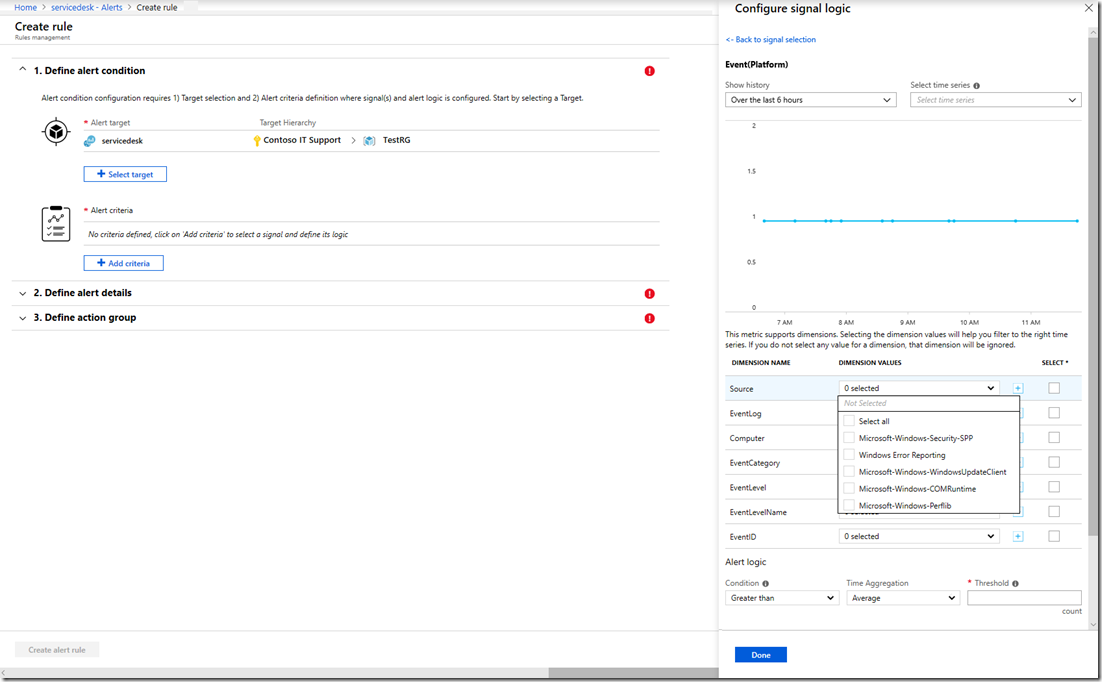Click the info icon next to Threshold

click(1016, 584)
